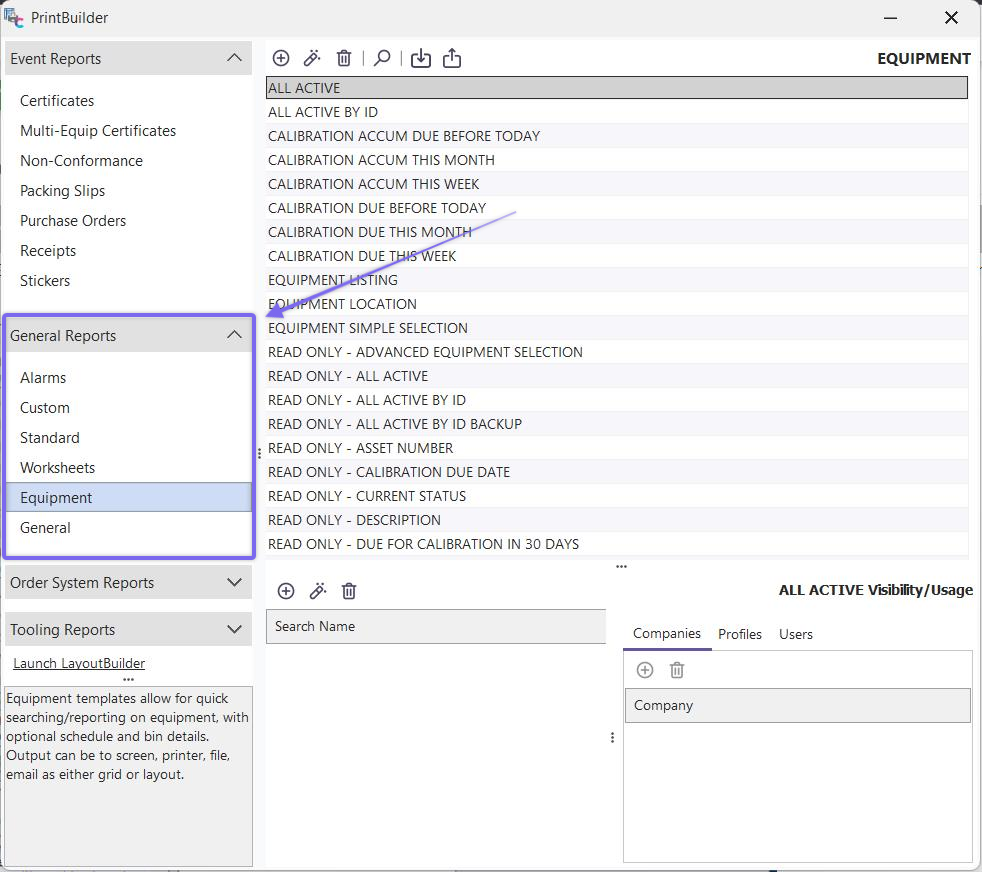Click the add new template plus icon

[x=281, y=58]
